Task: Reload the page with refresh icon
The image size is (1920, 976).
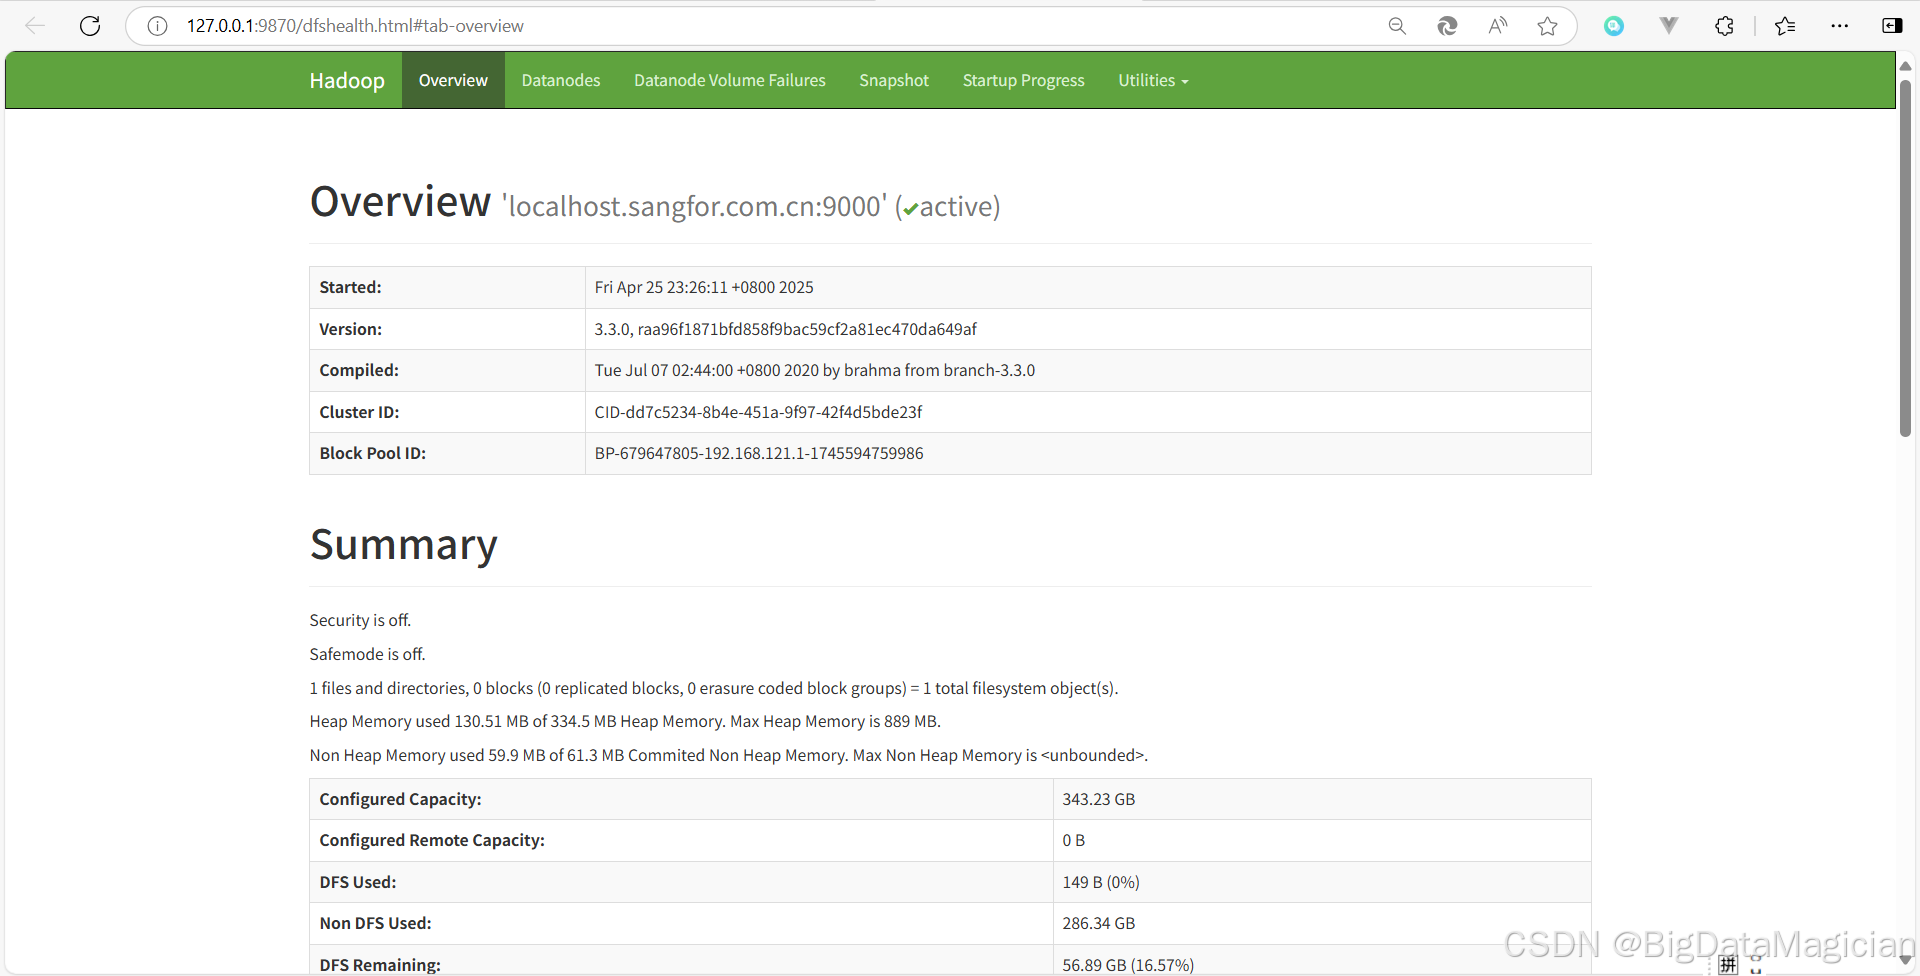Action: pyautogui.click(x=90, y=26)
